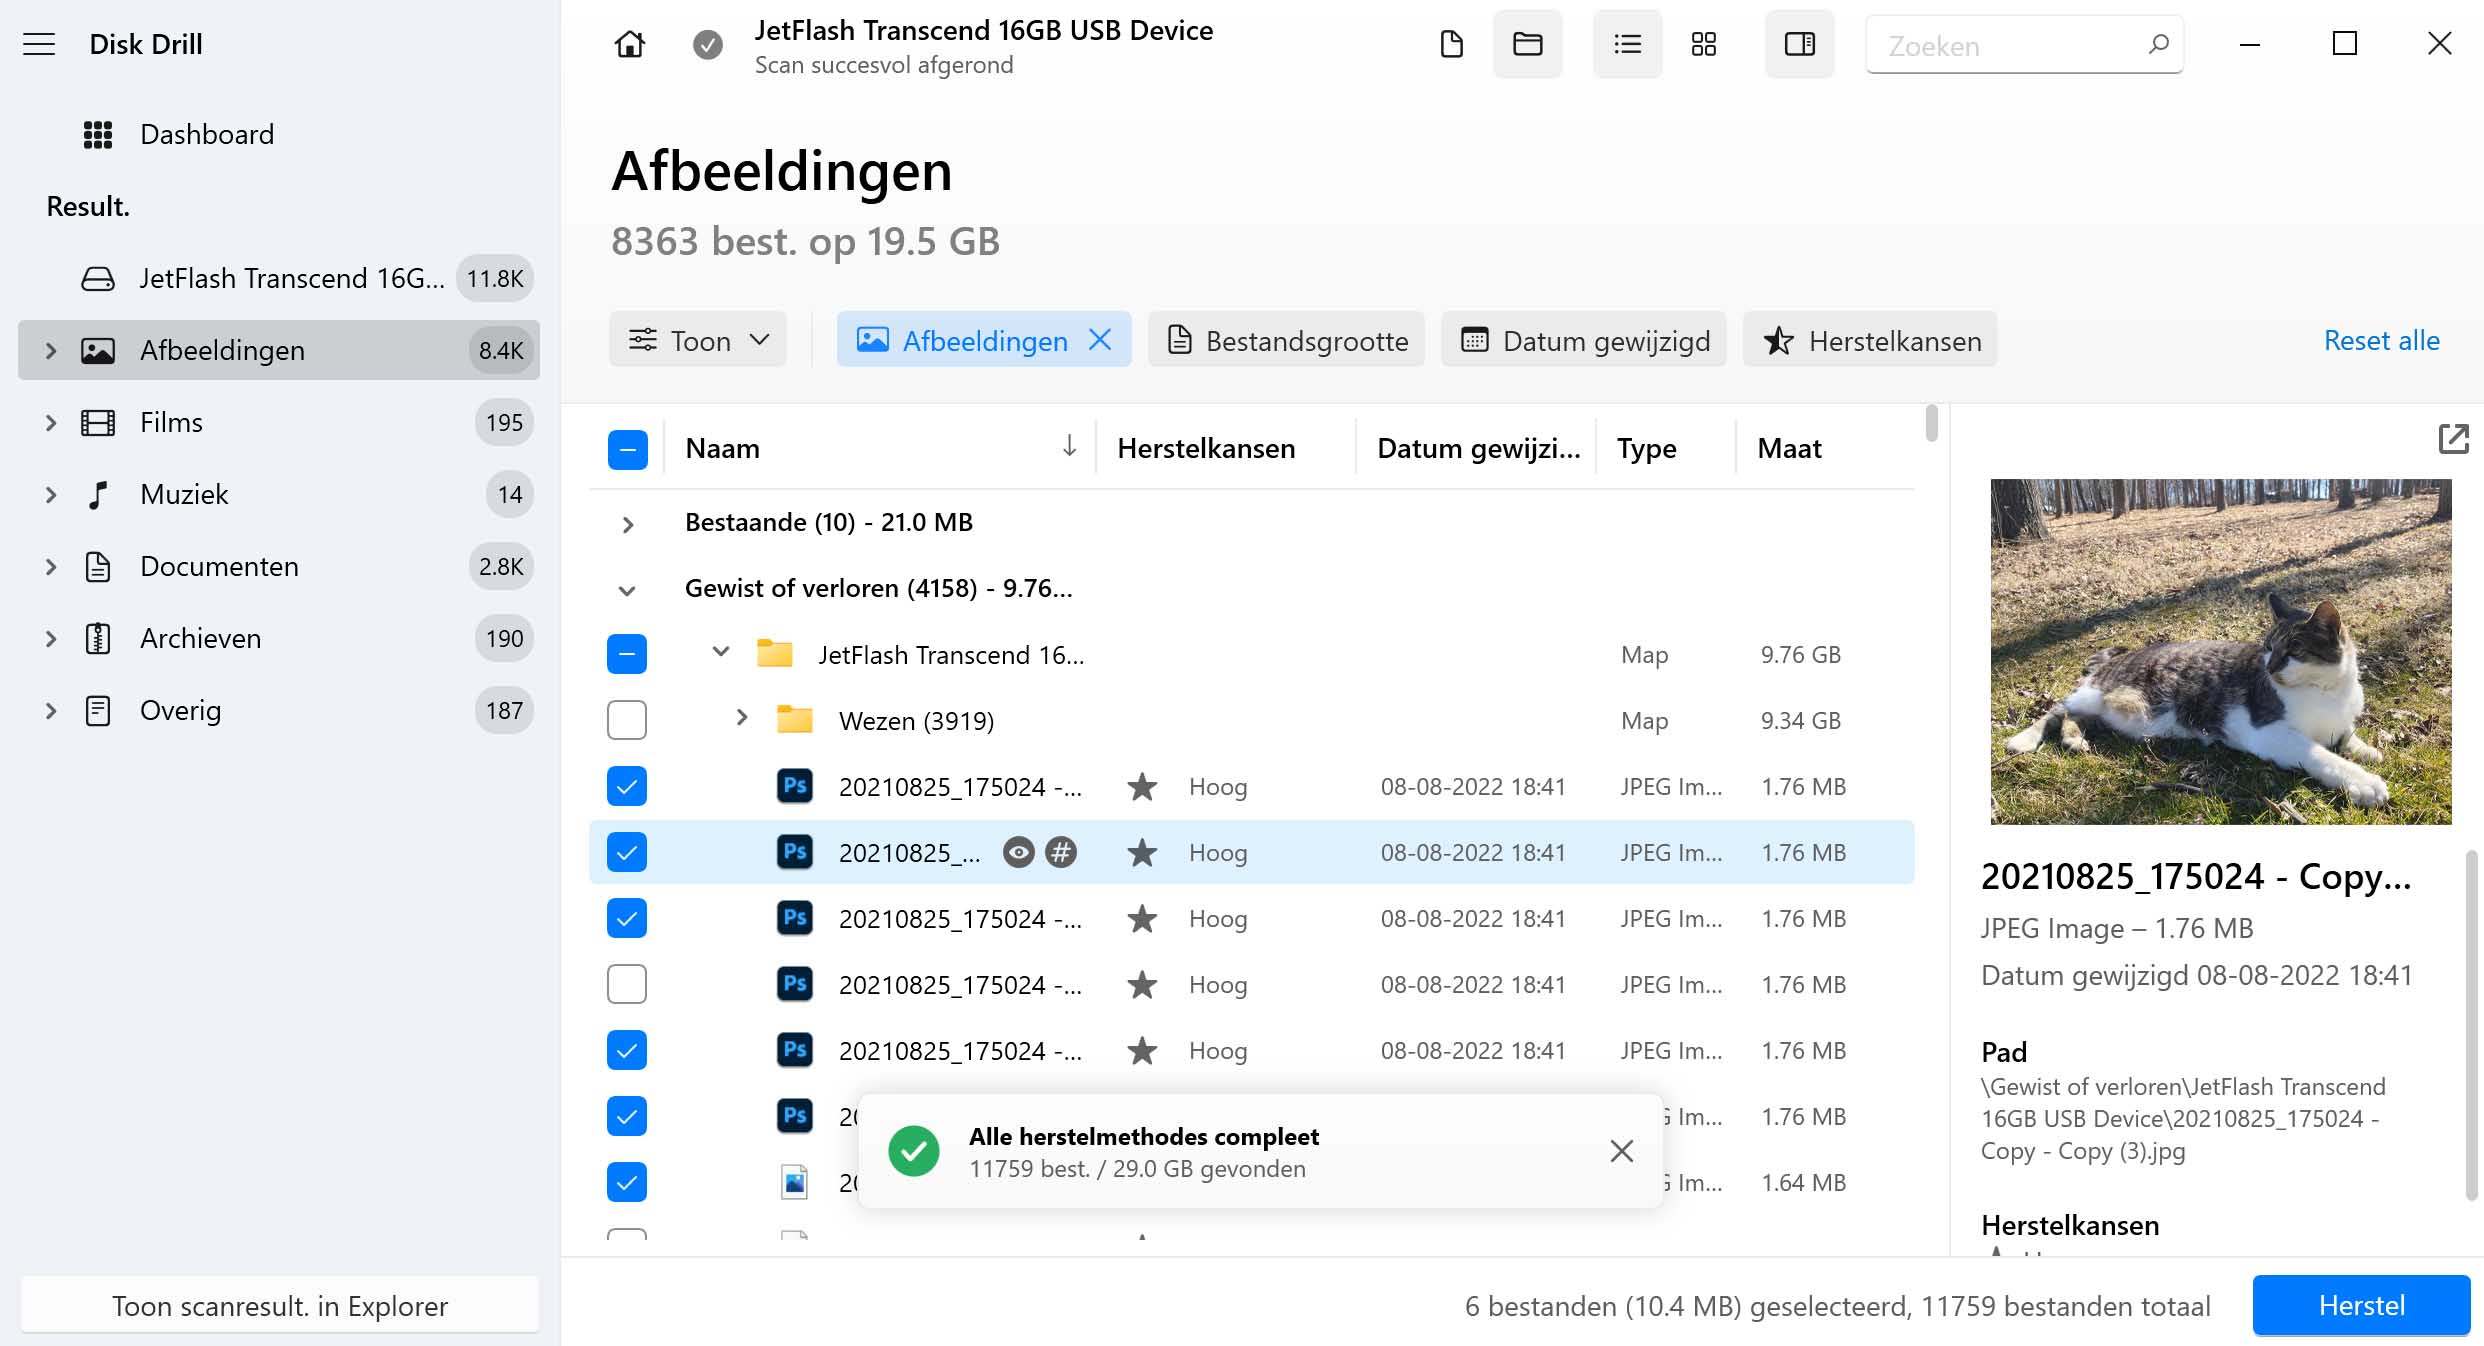Viewport: 2484px width, 1346px height.
Task: Expand the Wezen (3919) folder
Action: tap(741, 717)
